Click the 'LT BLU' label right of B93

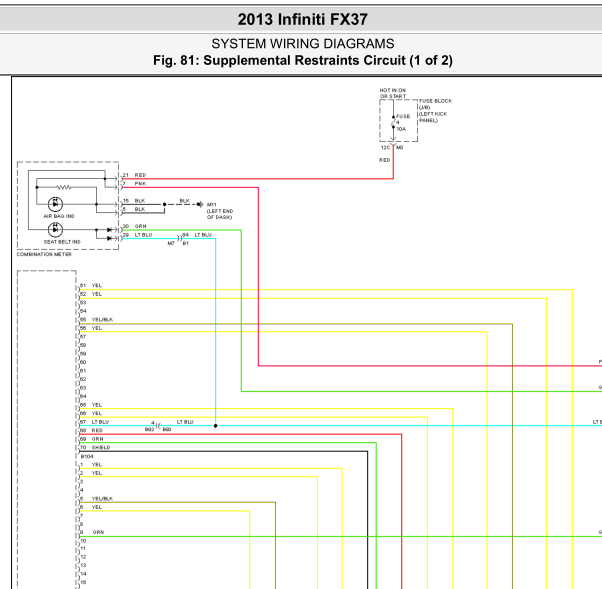tap(185, 422)
